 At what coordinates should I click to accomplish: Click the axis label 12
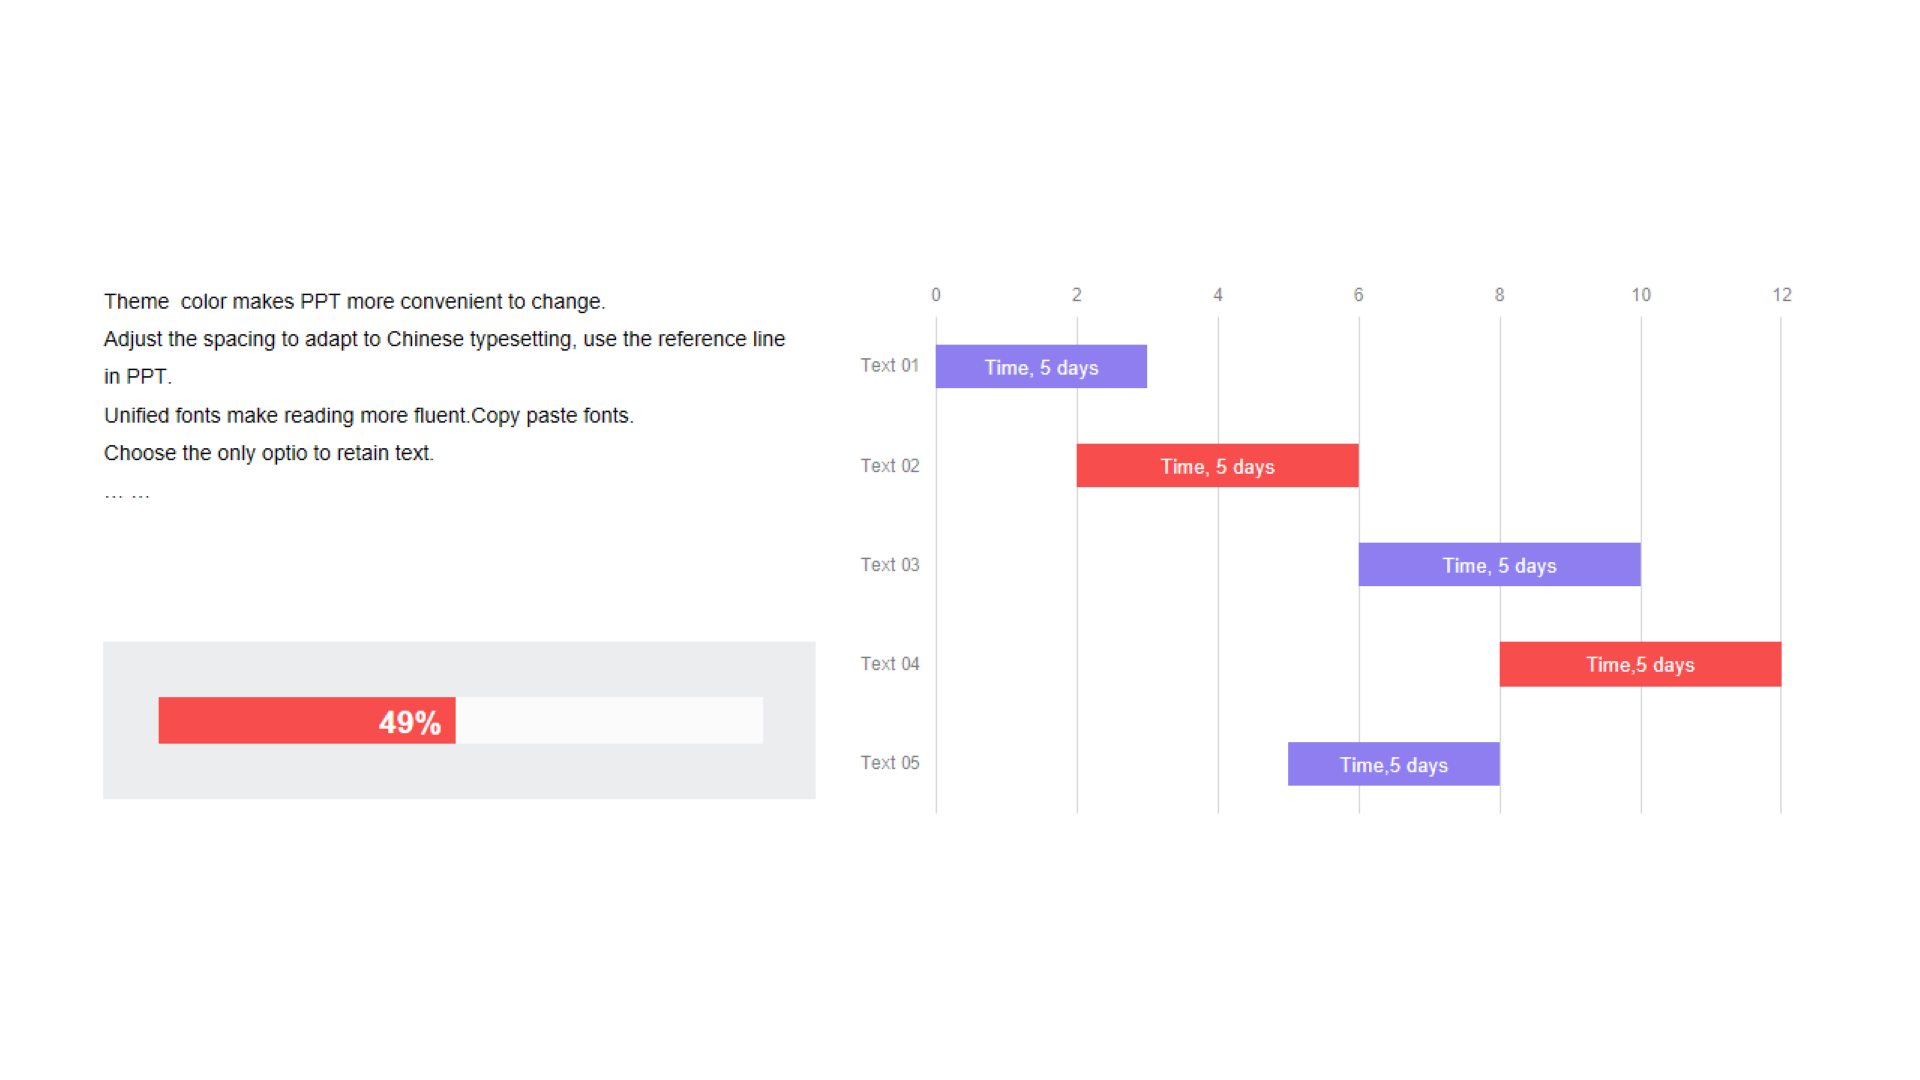(x=1782, y=295)
